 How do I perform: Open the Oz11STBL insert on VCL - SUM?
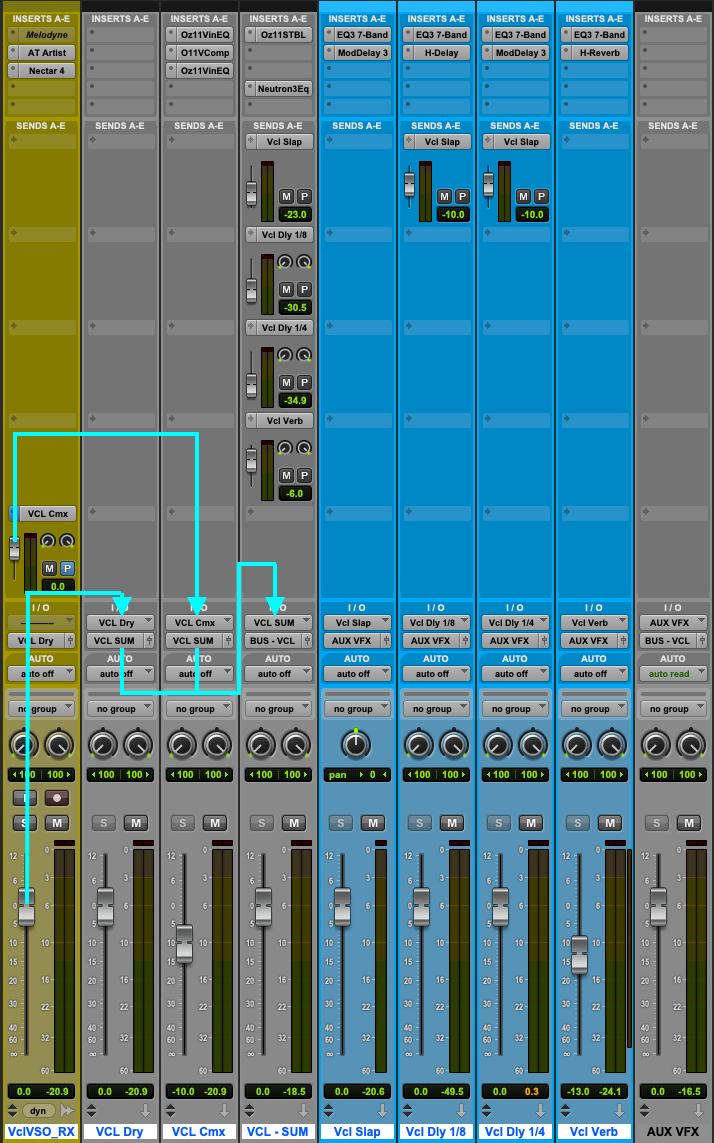click(284, 34)
